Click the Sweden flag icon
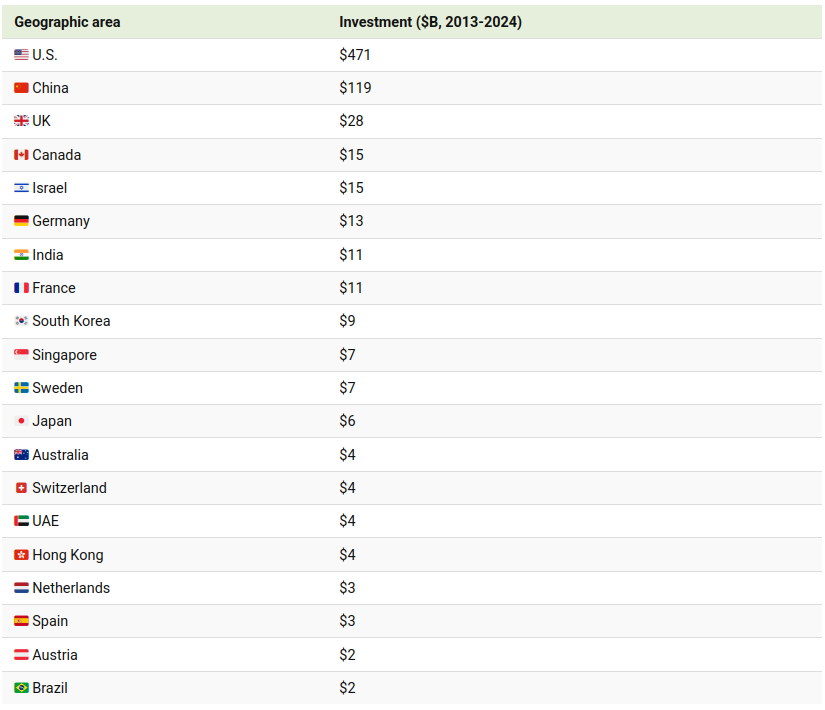 click(x=21, y=388)
